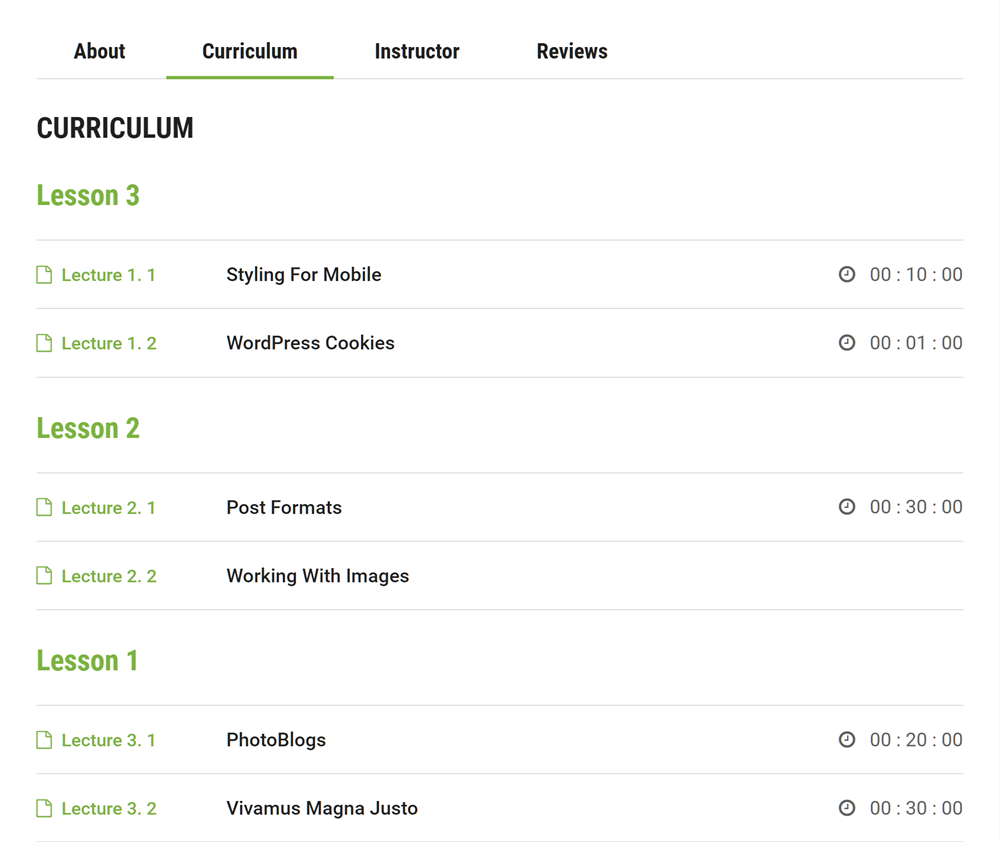
Task: Show the Reviews tab
Action: [572, 51]
